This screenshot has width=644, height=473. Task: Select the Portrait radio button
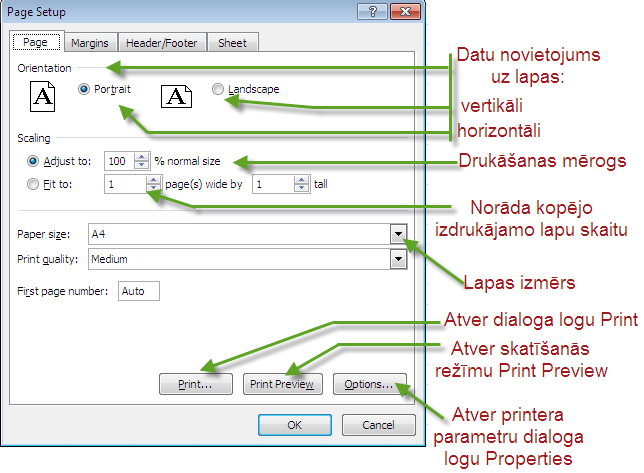(x=84, y=90)
